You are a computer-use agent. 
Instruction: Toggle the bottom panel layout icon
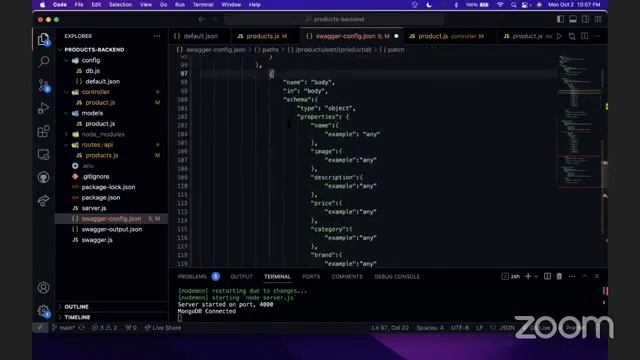(x=573, y=19)
